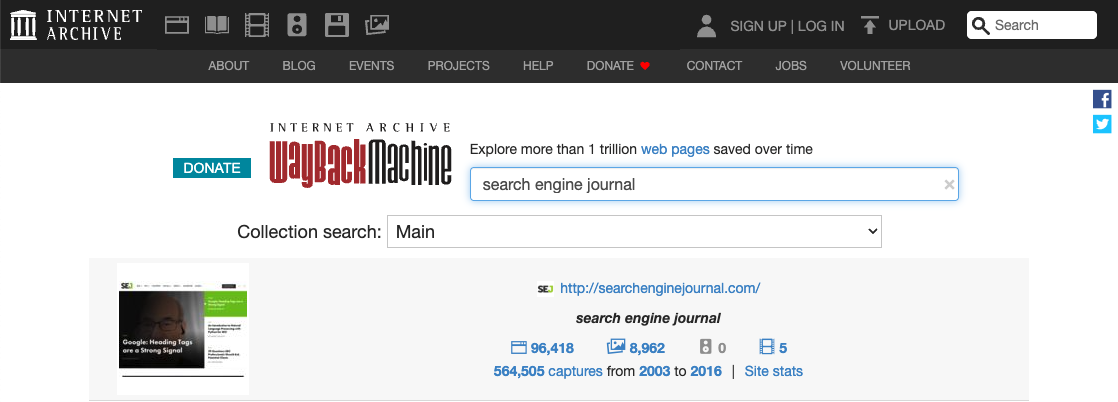The width and height of the screenshot is (1118, 402).
Task: Open the VOLUNTEER menu item
Action: [x=875, y=66]
